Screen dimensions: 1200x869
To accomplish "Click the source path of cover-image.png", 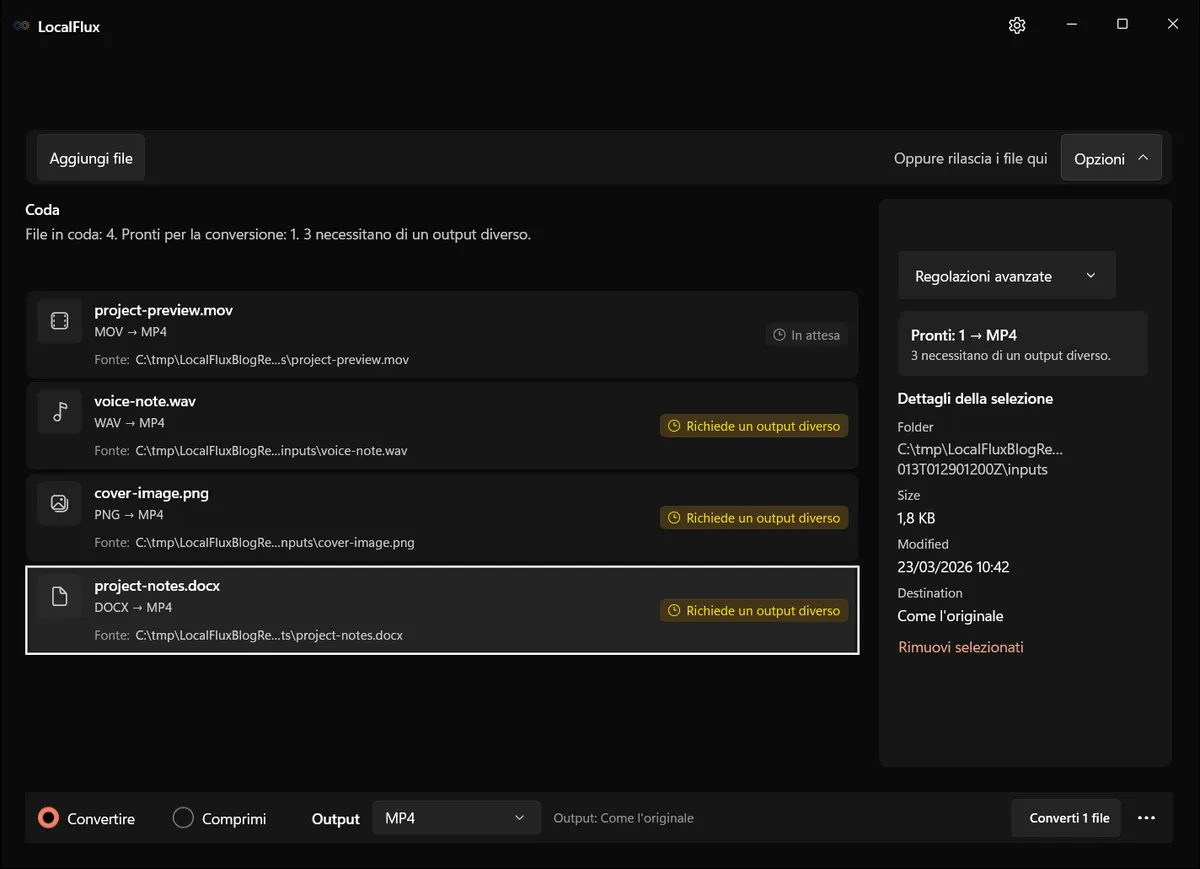I will point(275,543).
